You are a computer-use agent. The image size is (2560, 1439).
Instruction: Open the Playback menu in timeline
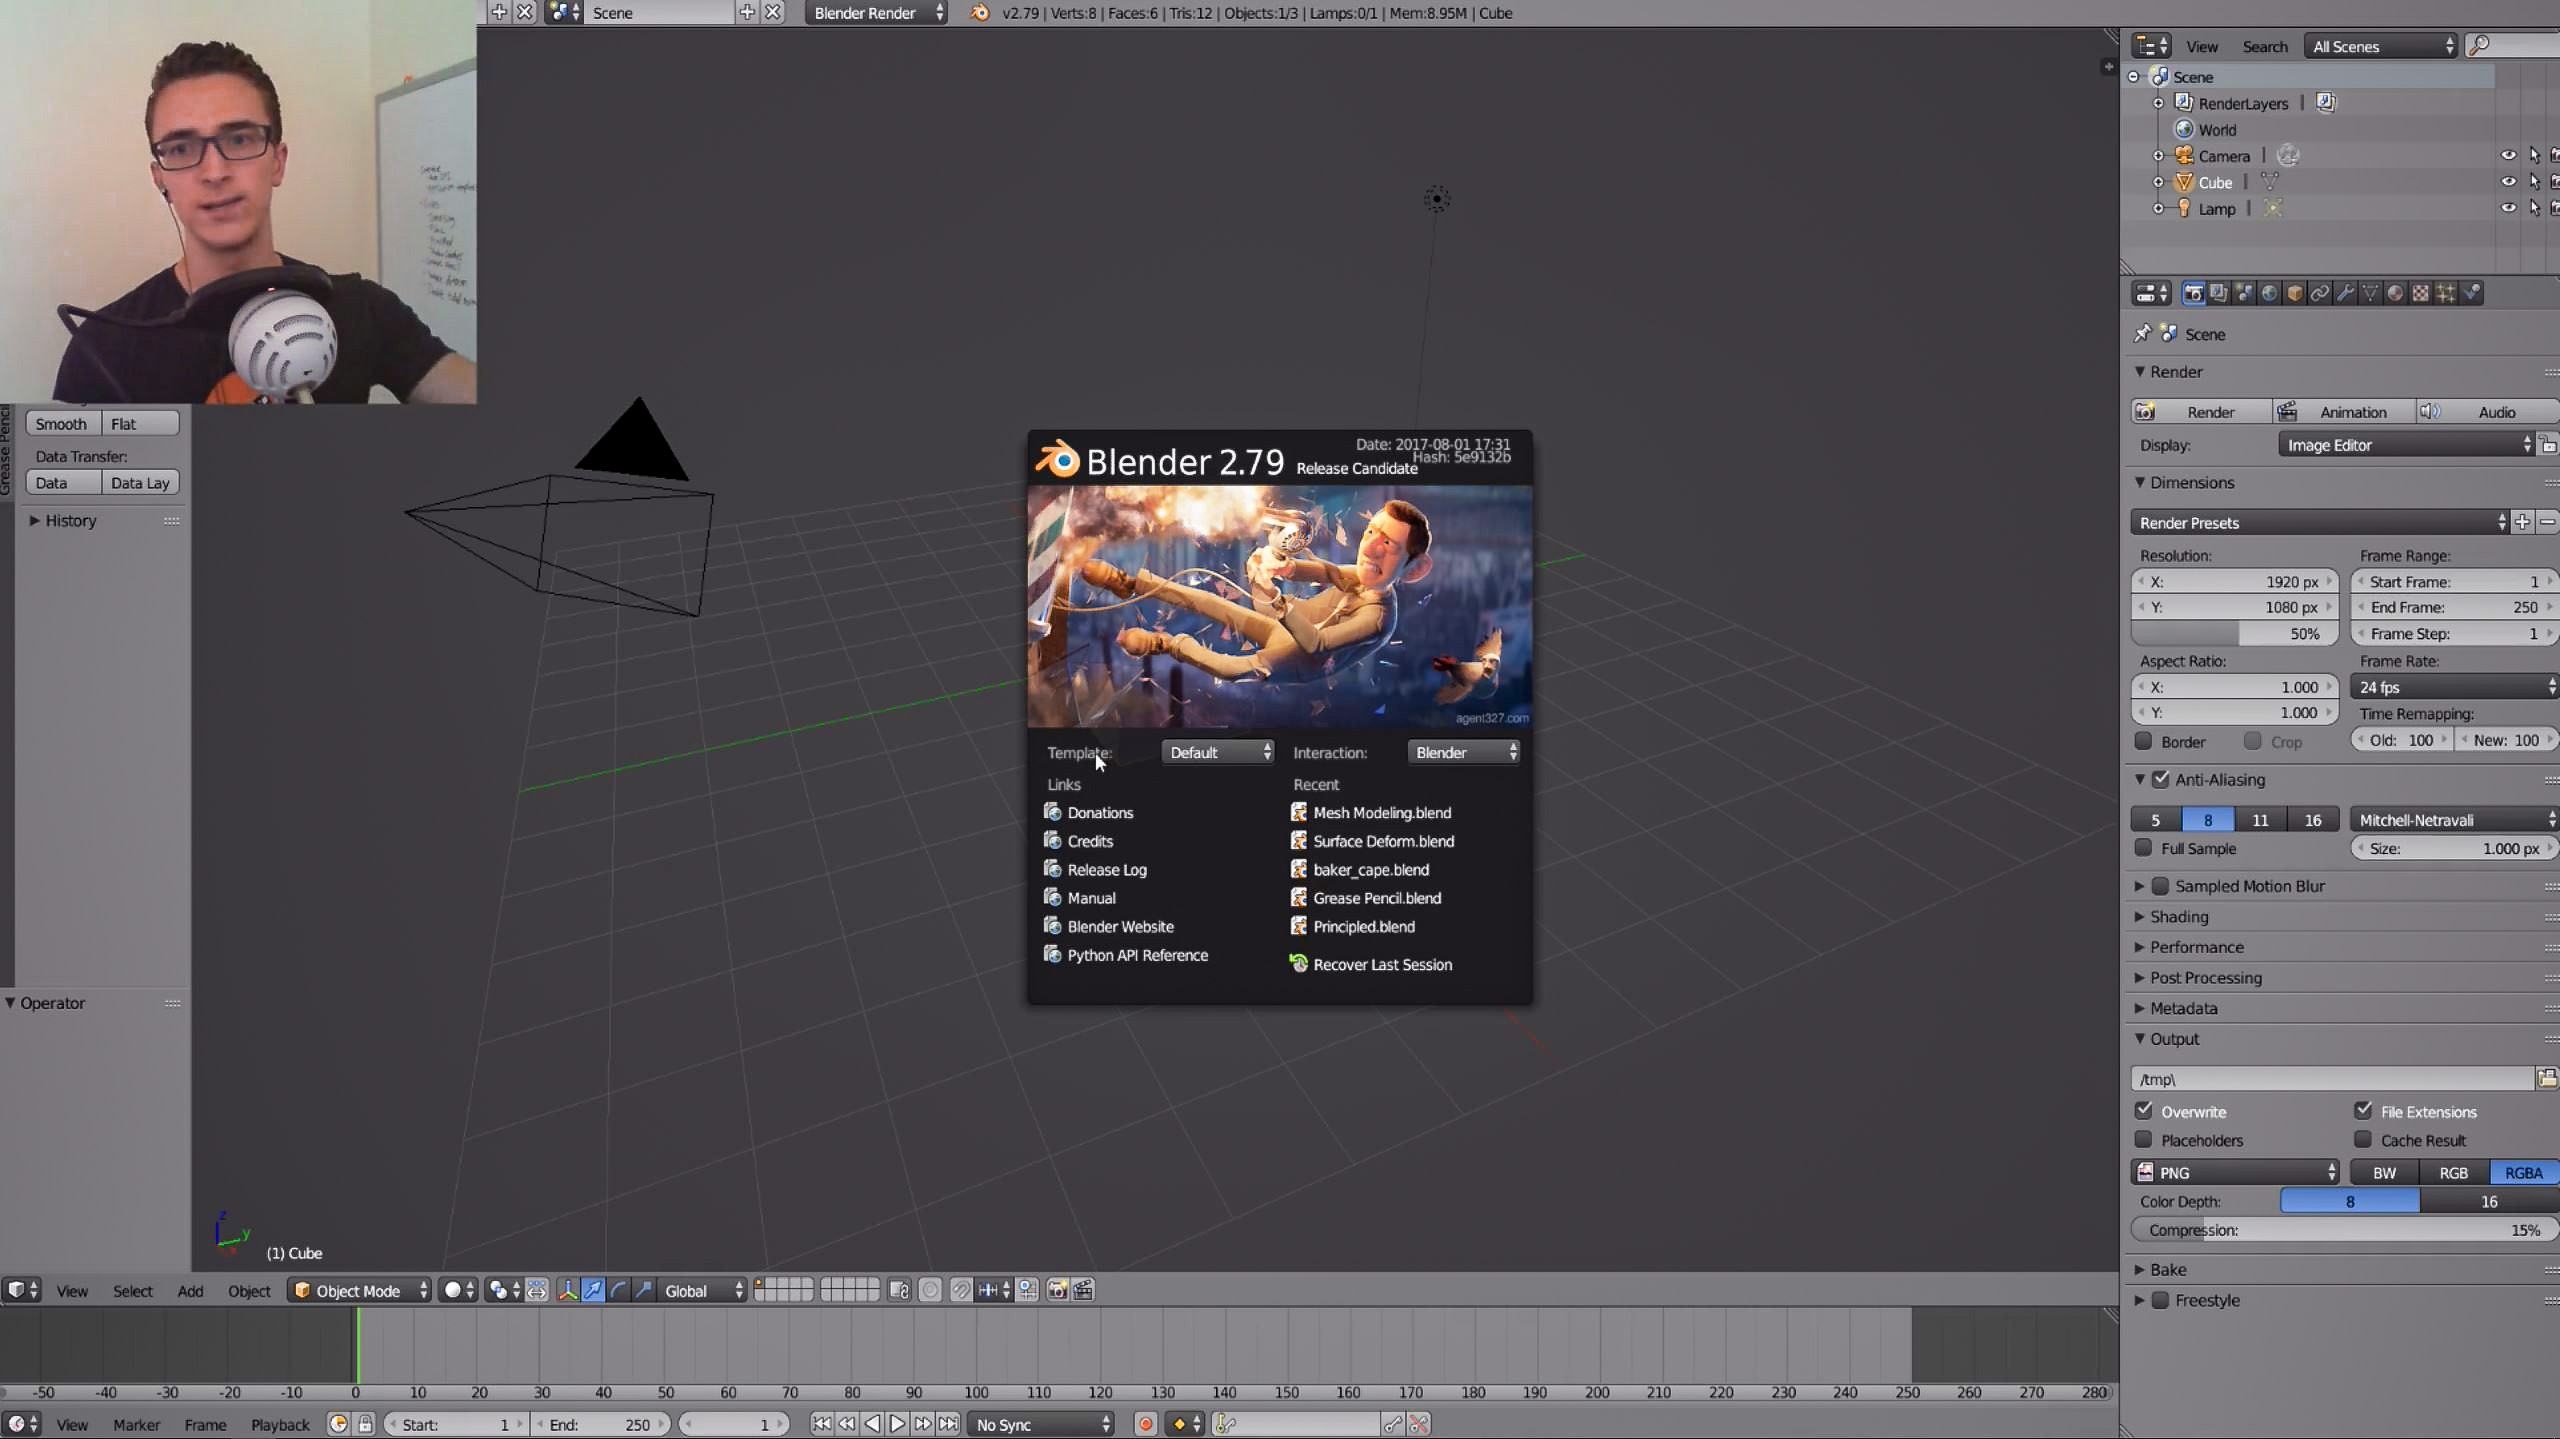[280, 1424]
